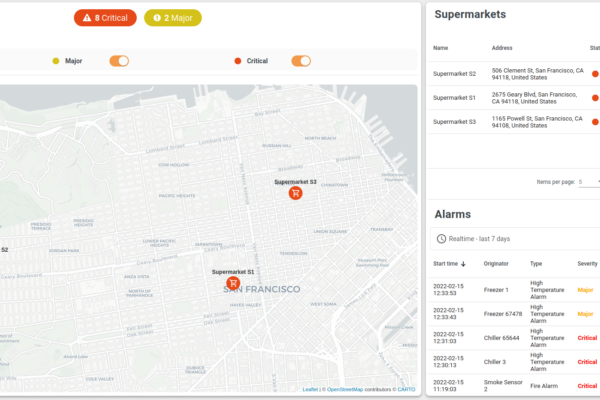Sort supermarkets by Name column header
Image resolution: width=600 pixels, height=400 pixels.
441,47
